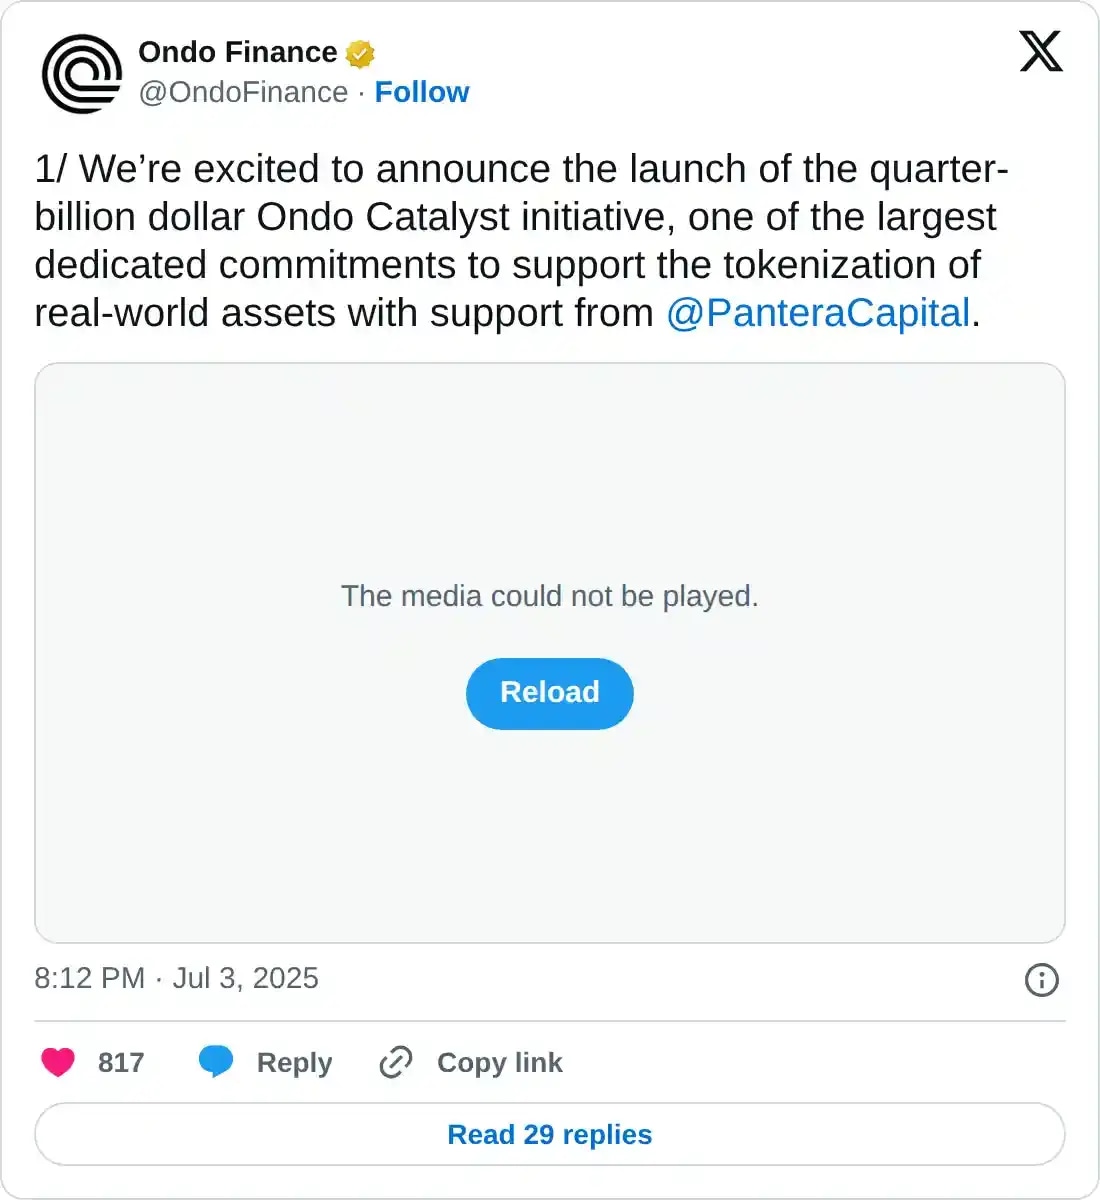
Task: Open the @OndoFinance handle link
Action: click(241, 92)
